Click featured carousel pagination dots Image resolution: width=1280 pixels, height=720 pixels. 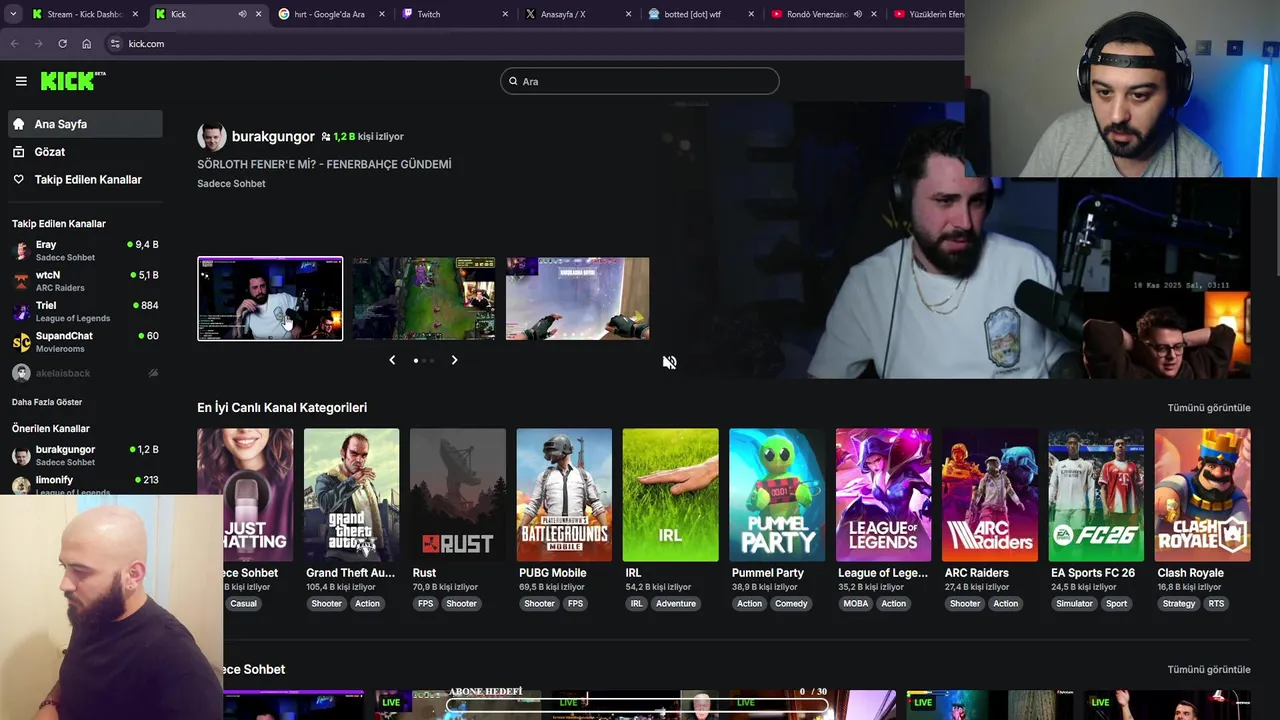coord(423,360)
